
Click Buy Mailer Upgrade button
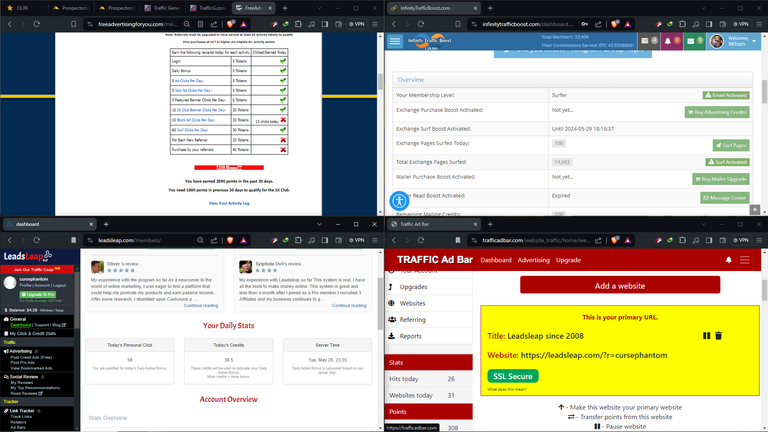coord(720,179)
